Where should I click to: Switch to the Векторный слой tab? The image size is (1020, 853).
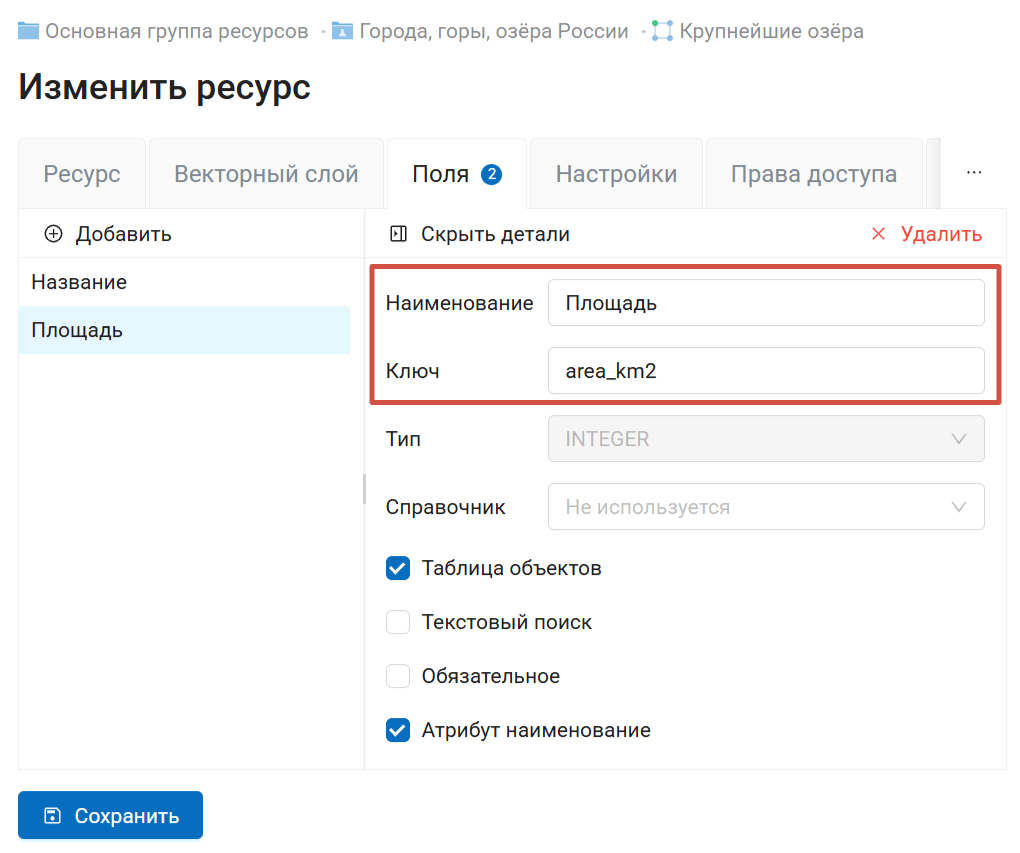(266, 174)
